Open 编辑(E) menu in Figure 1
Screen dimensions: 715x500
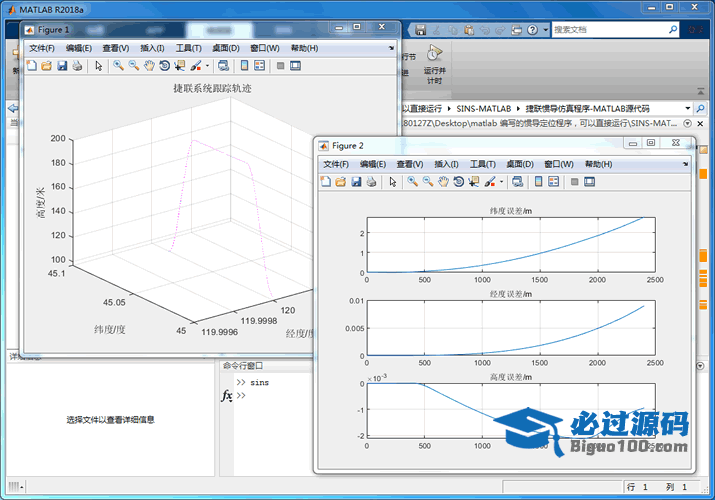(79, 48)
